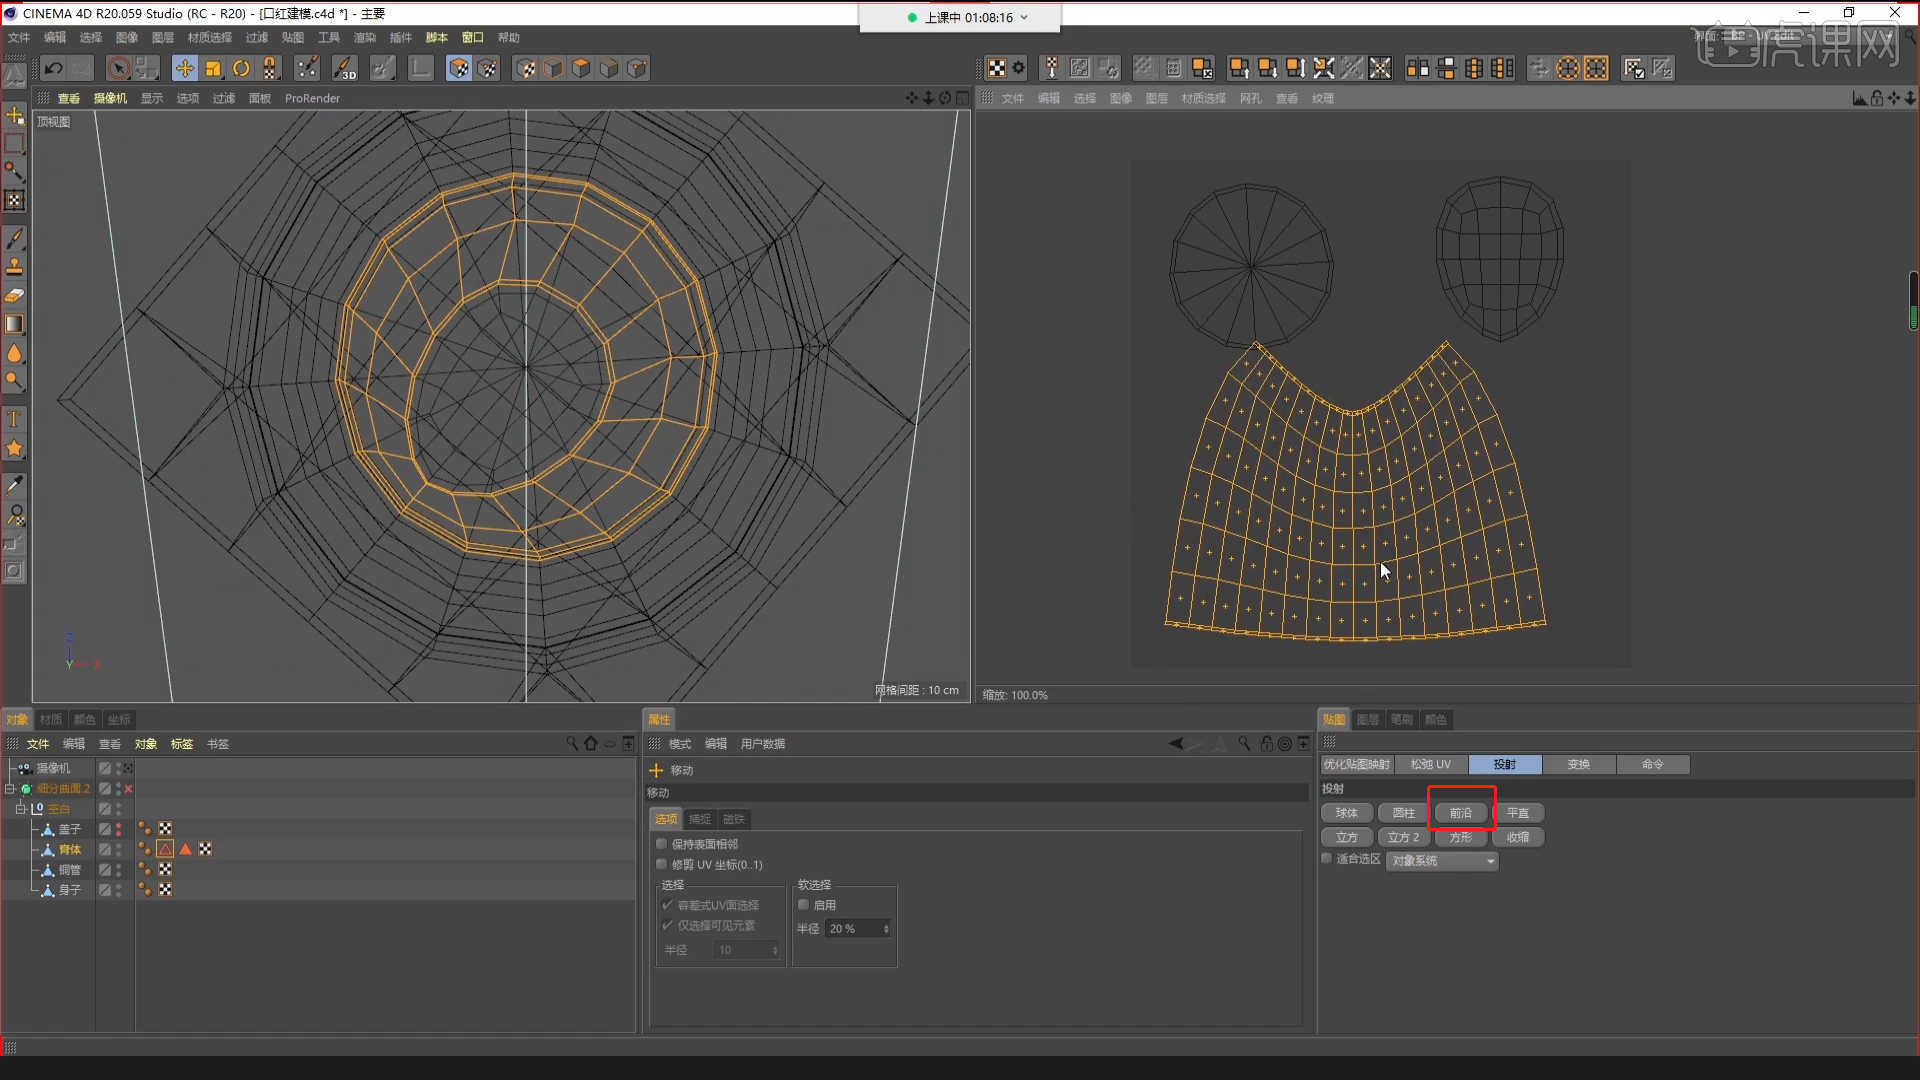Click the back arrow in Attributes panel
1920x1080 pixels.
(1176, 743)
